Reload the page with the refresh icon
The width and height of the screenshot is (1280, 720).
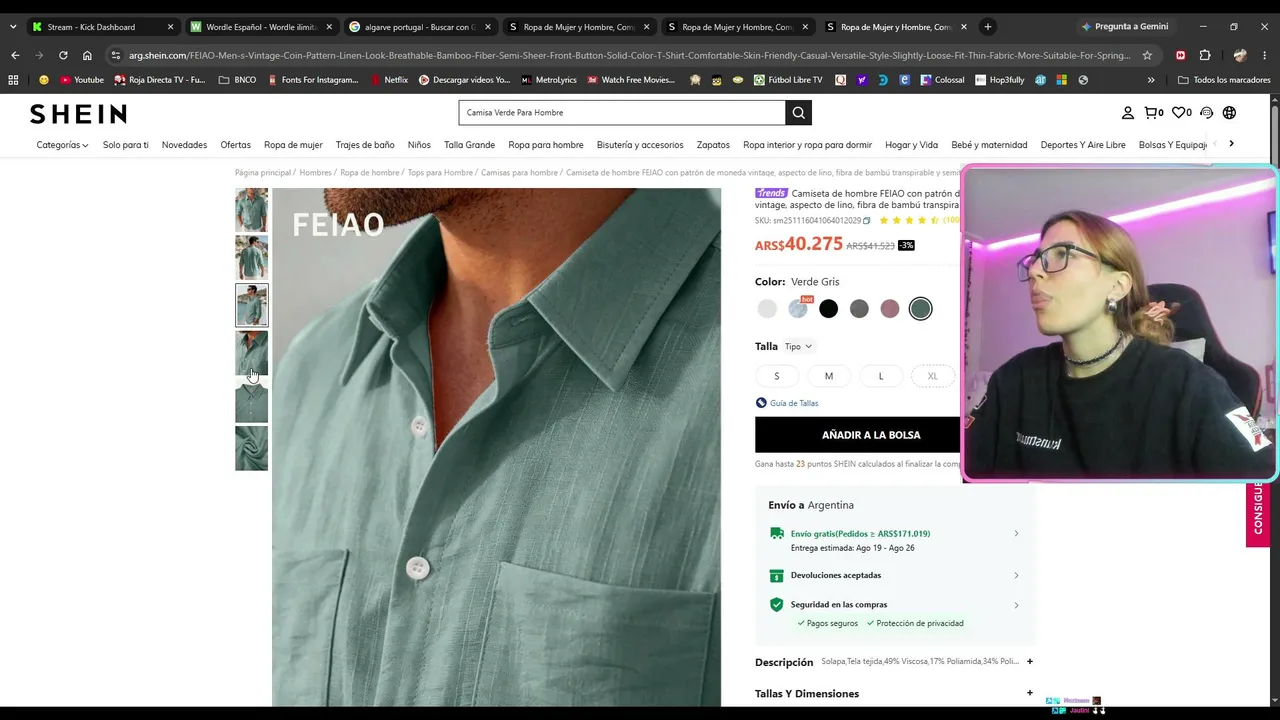(63, 55)
